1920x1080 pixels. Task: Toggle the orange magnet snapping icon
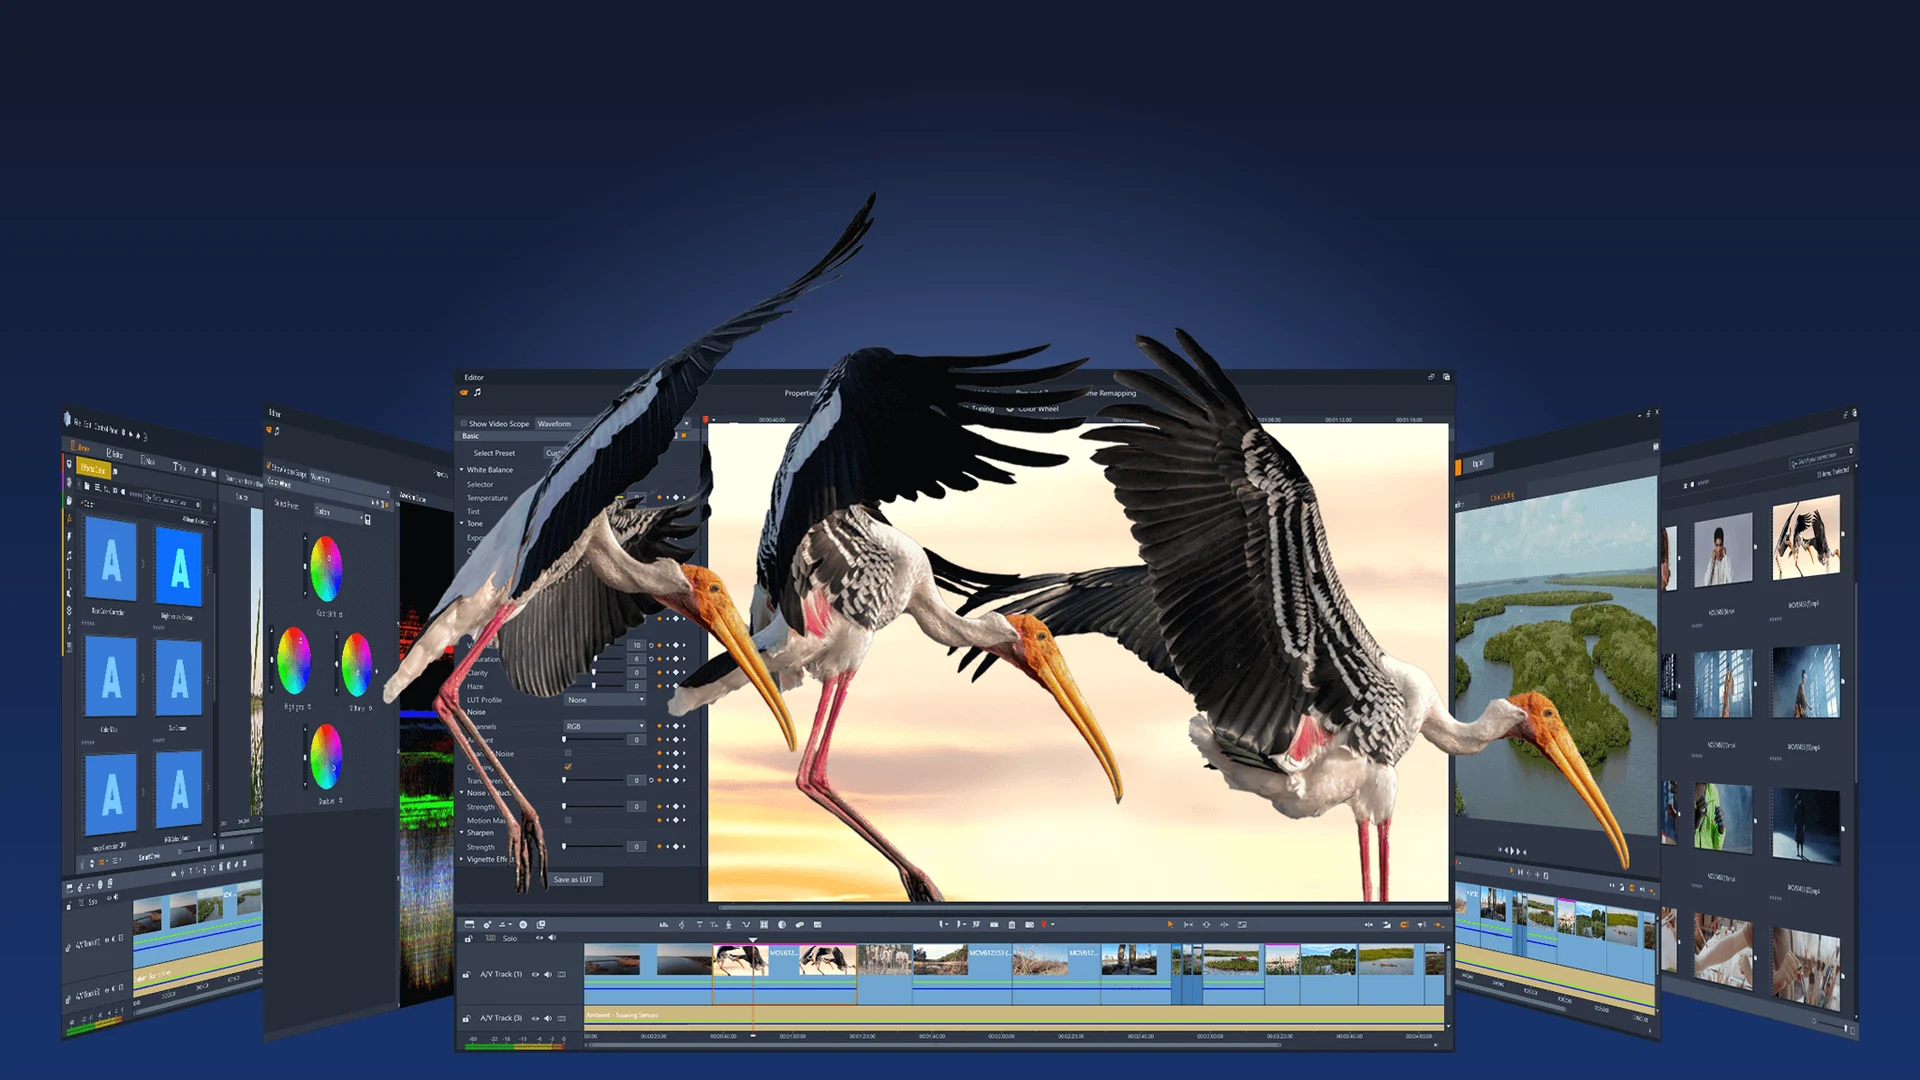tap(1404, 925)
